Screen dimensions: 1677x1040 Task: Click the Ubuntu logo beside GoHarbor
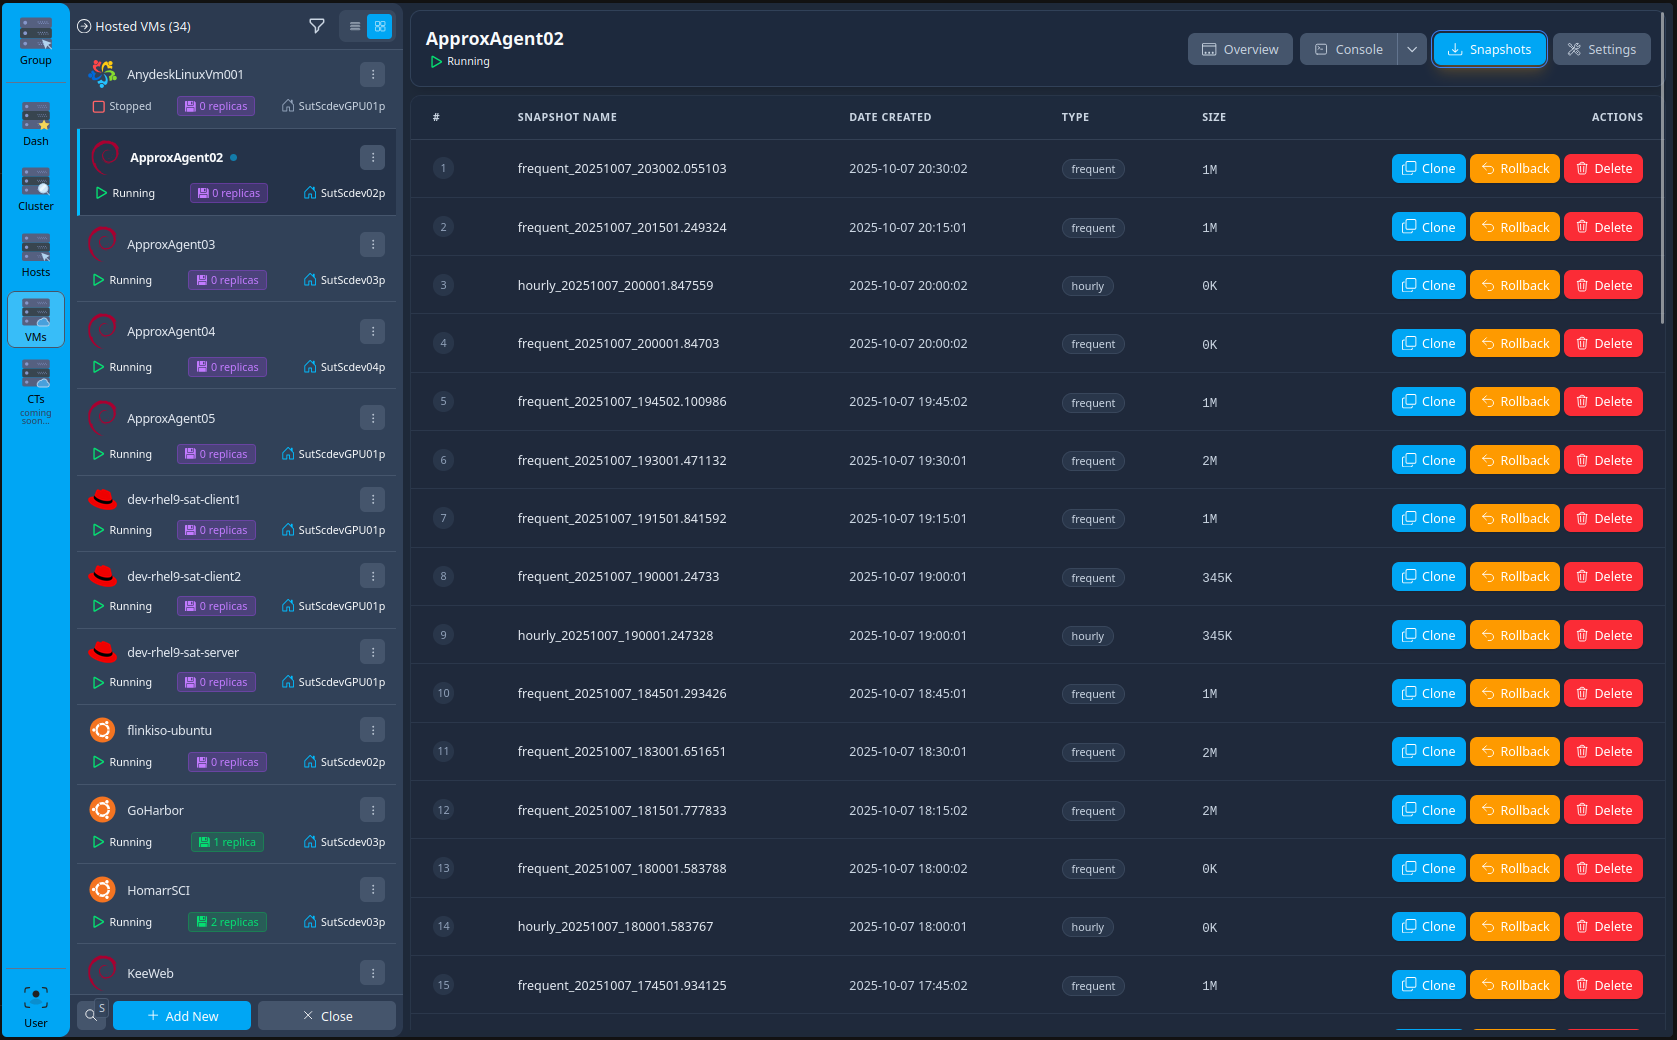[x=102, y=809]
